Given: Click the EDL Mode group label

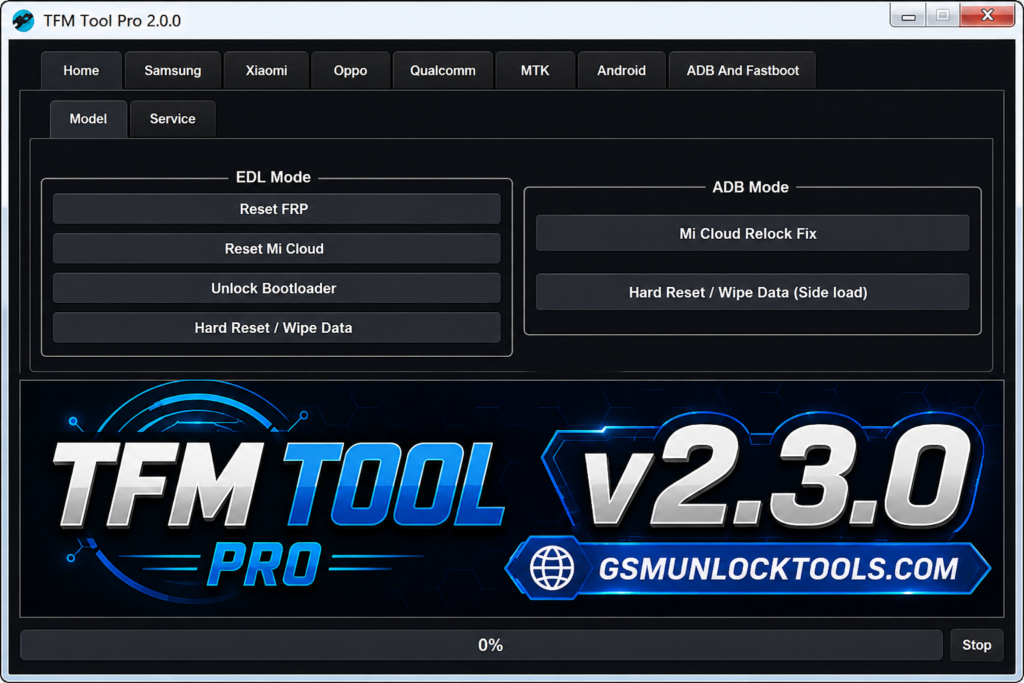Looking at the screenshot, I should (273, 178).
